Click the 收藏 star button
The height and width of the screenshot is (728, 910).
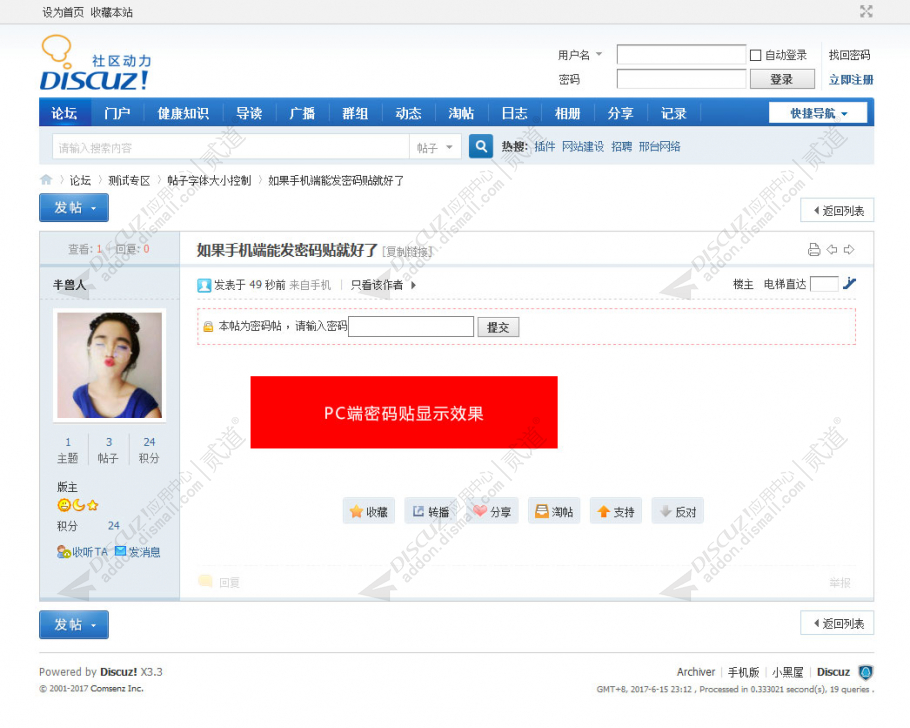[369, 511]
